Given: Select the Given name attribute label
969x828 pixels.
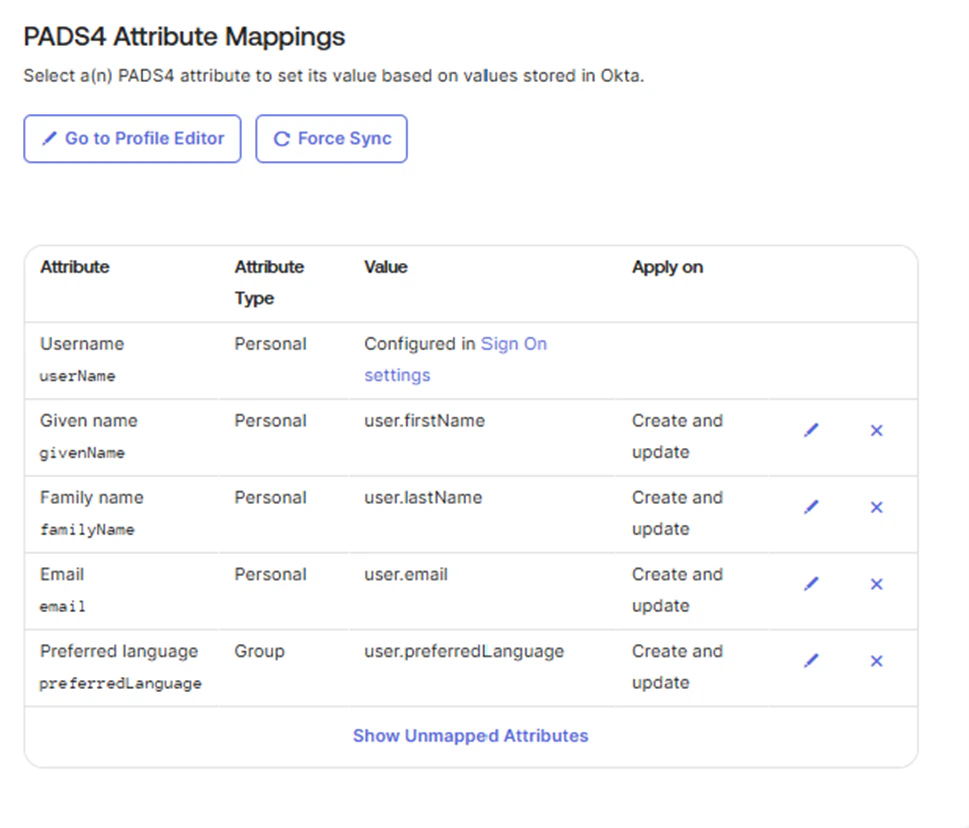Looking at the screenshot, I should click(x=89, y=421).
